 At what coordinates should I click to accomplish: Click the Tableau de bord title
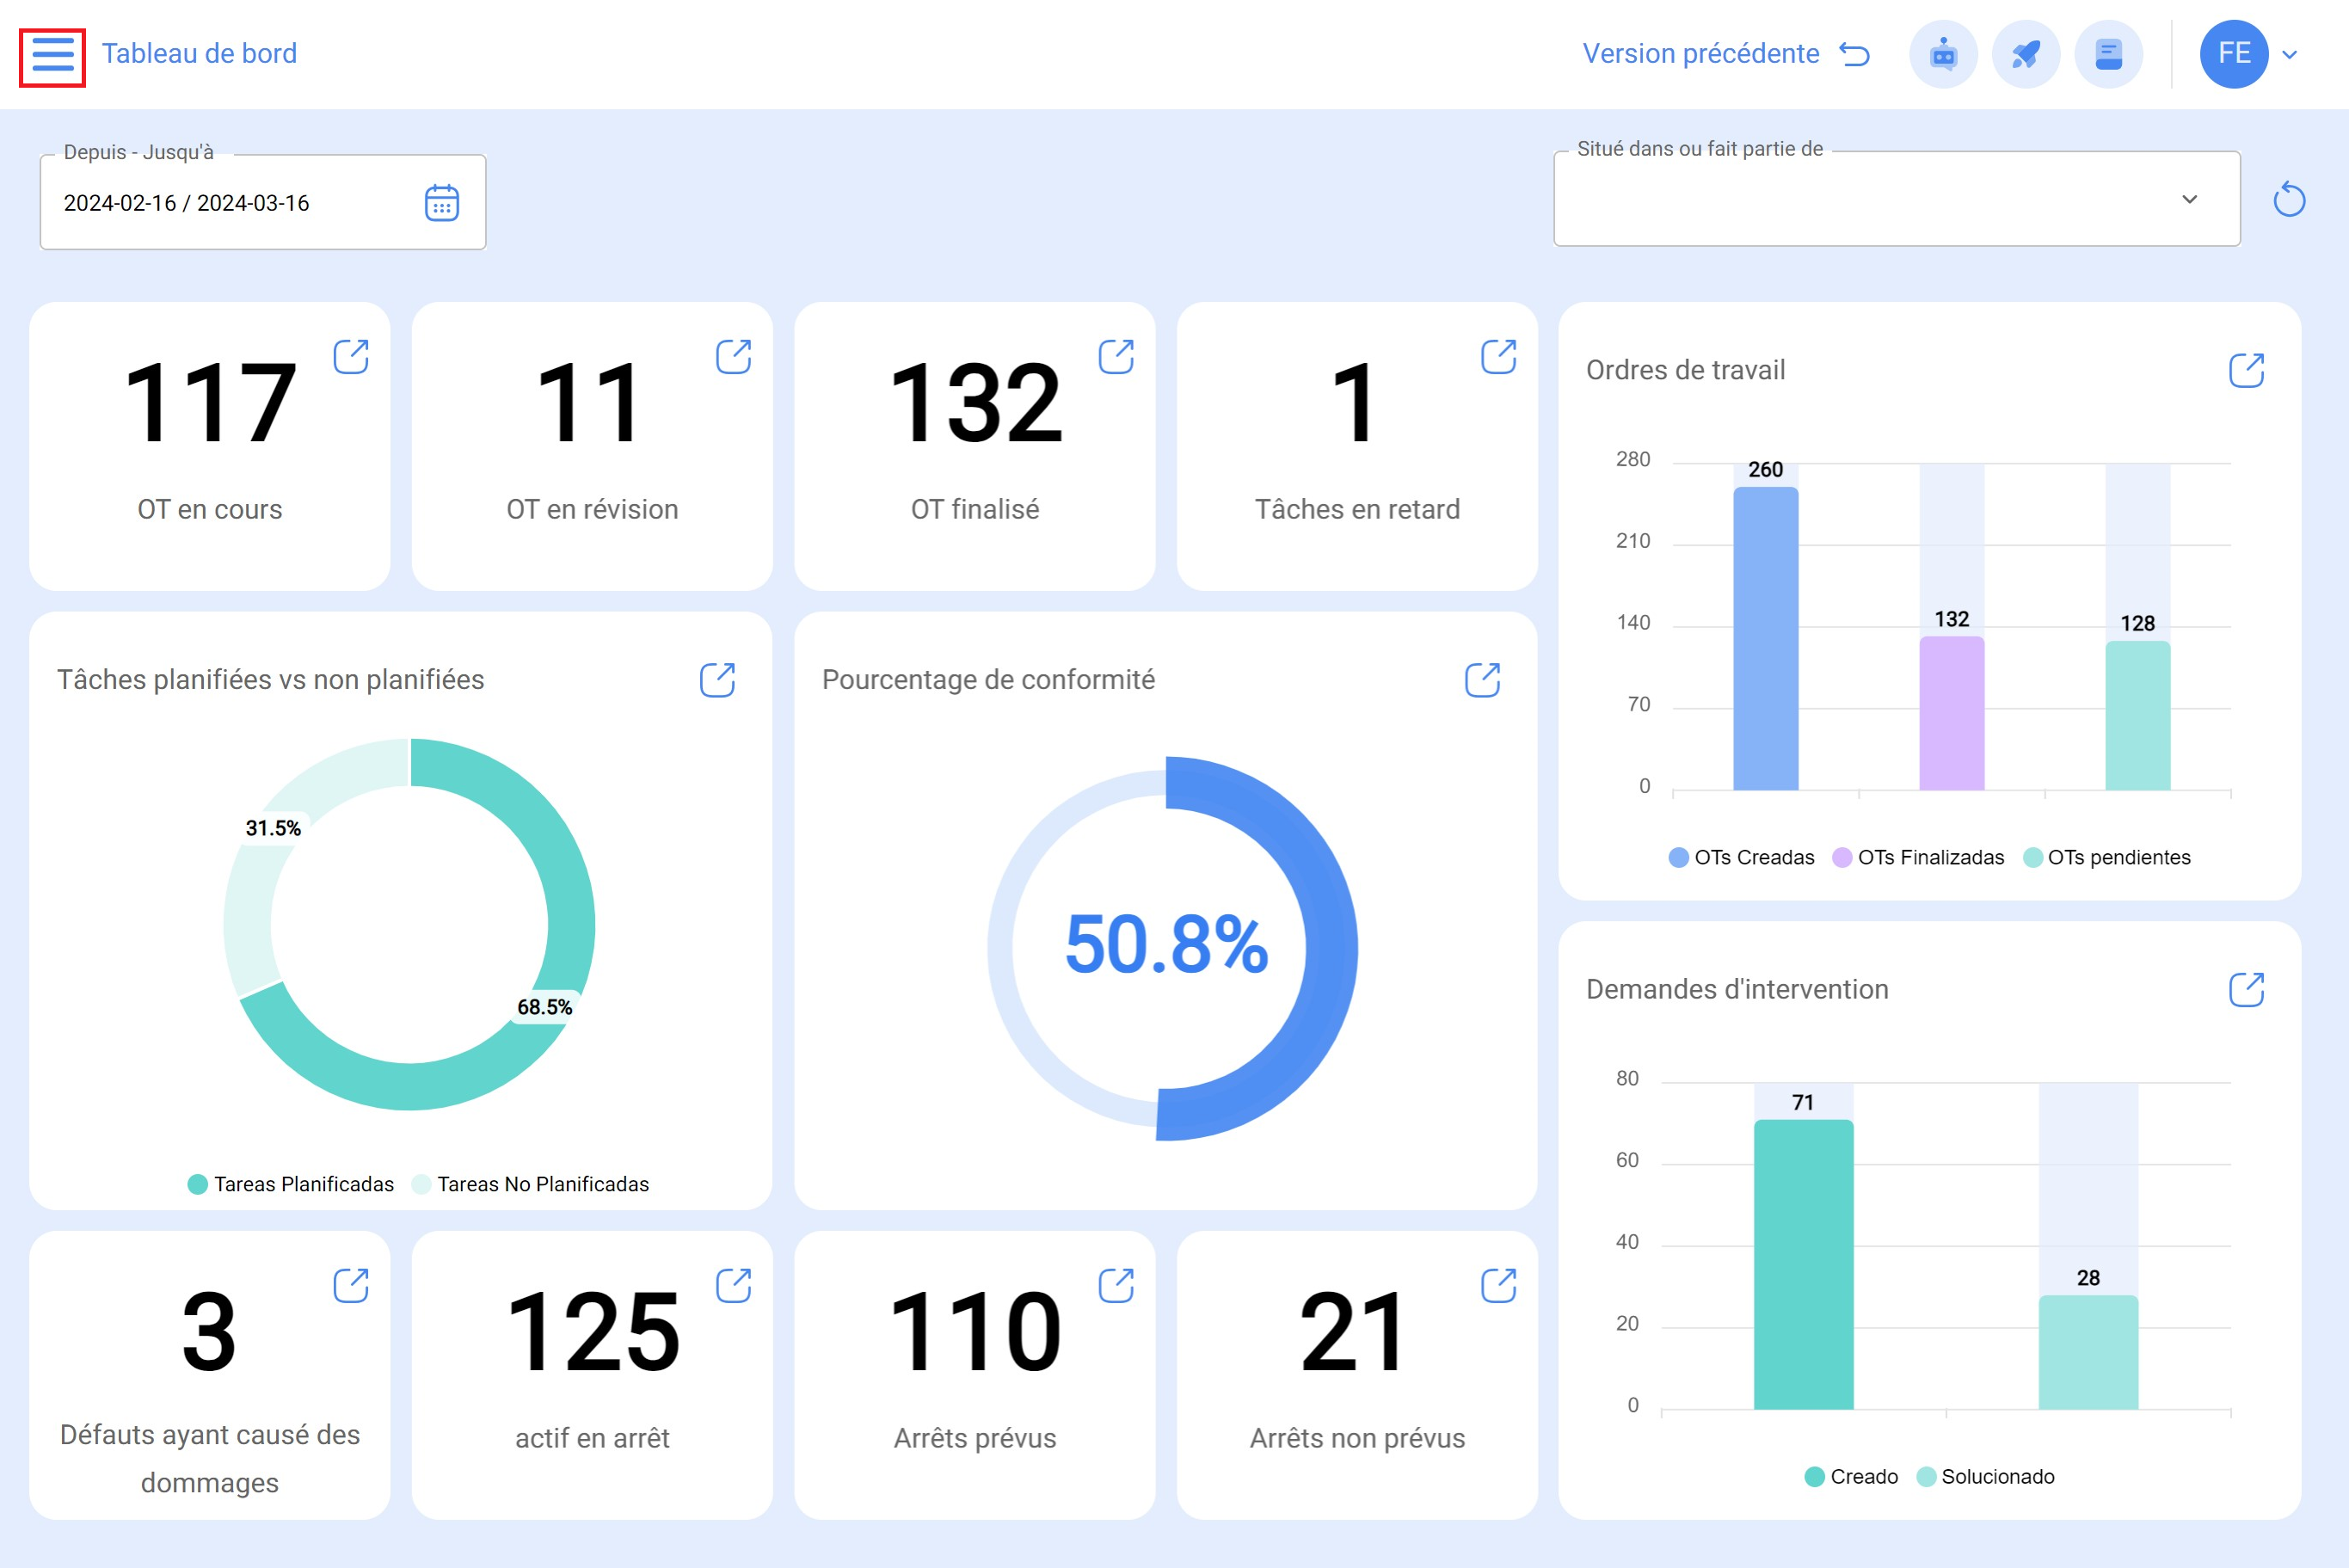(199, 54)
